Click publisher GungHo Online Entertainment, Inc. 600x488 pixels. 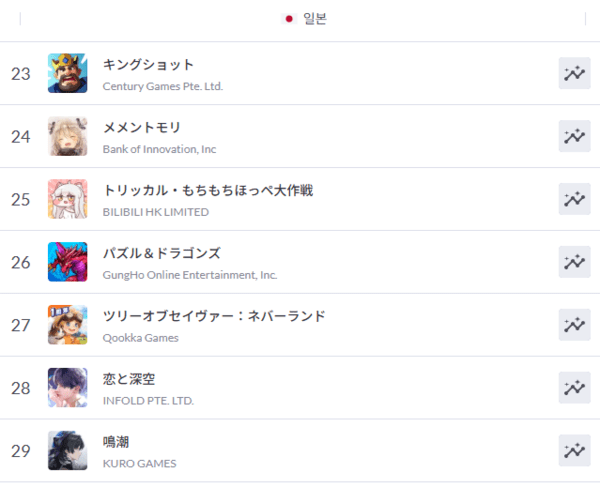[x=190, y=275]
